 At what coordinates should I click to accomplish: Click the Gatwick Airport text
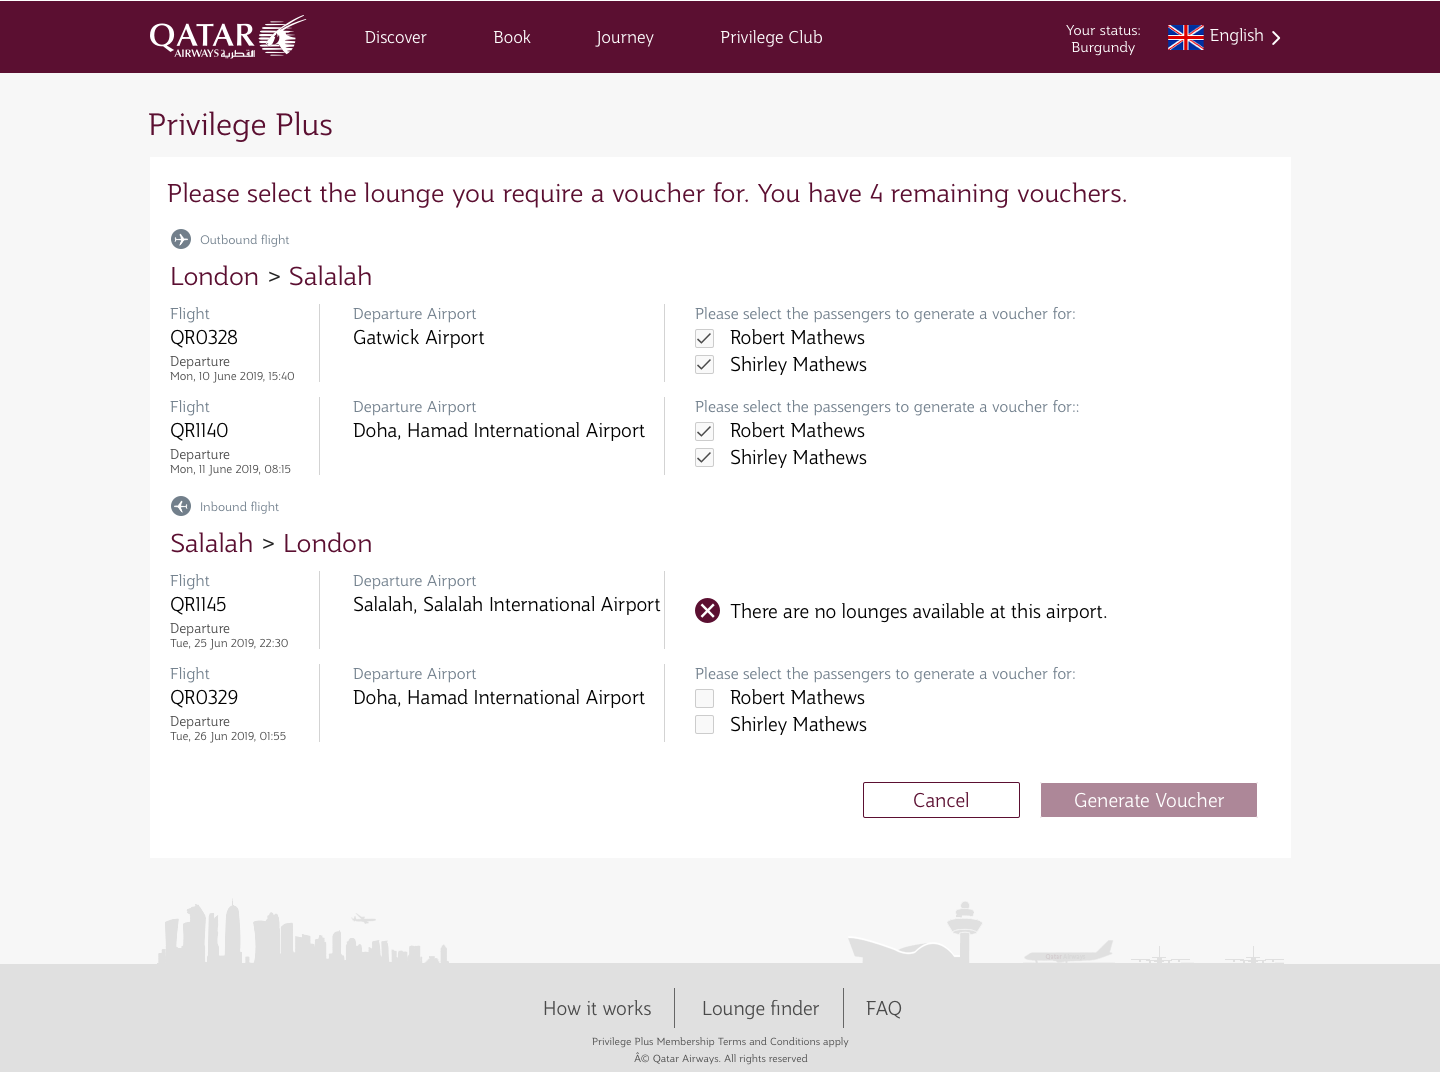[x=418, y=338]
